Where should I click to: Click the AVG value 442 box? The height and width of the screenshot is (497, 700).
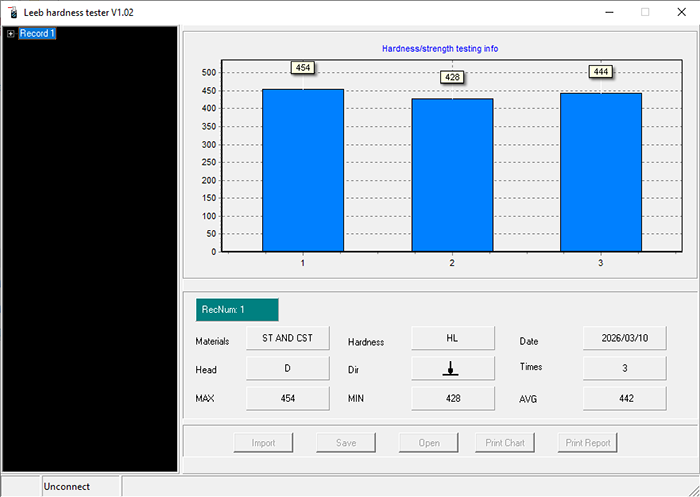[x=624, y=398]
